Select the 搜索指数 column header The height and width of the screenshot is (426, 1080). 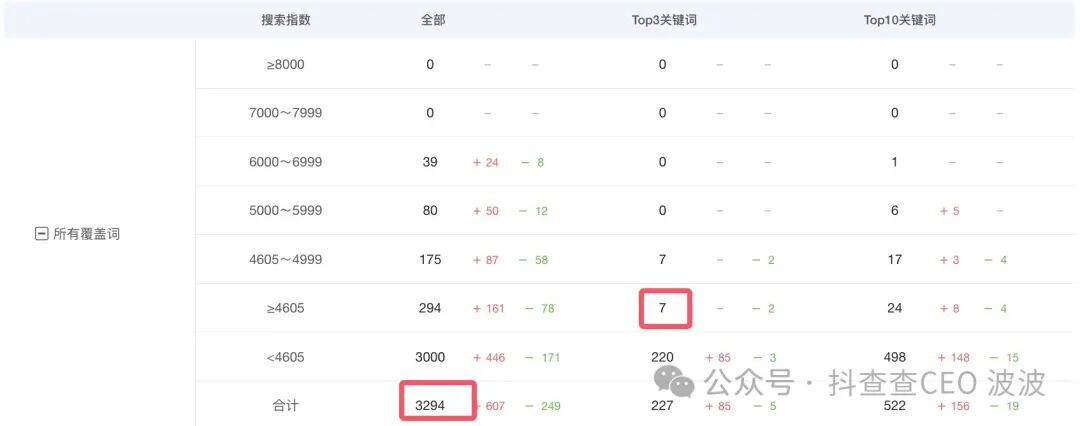click(x=286, y=19)
